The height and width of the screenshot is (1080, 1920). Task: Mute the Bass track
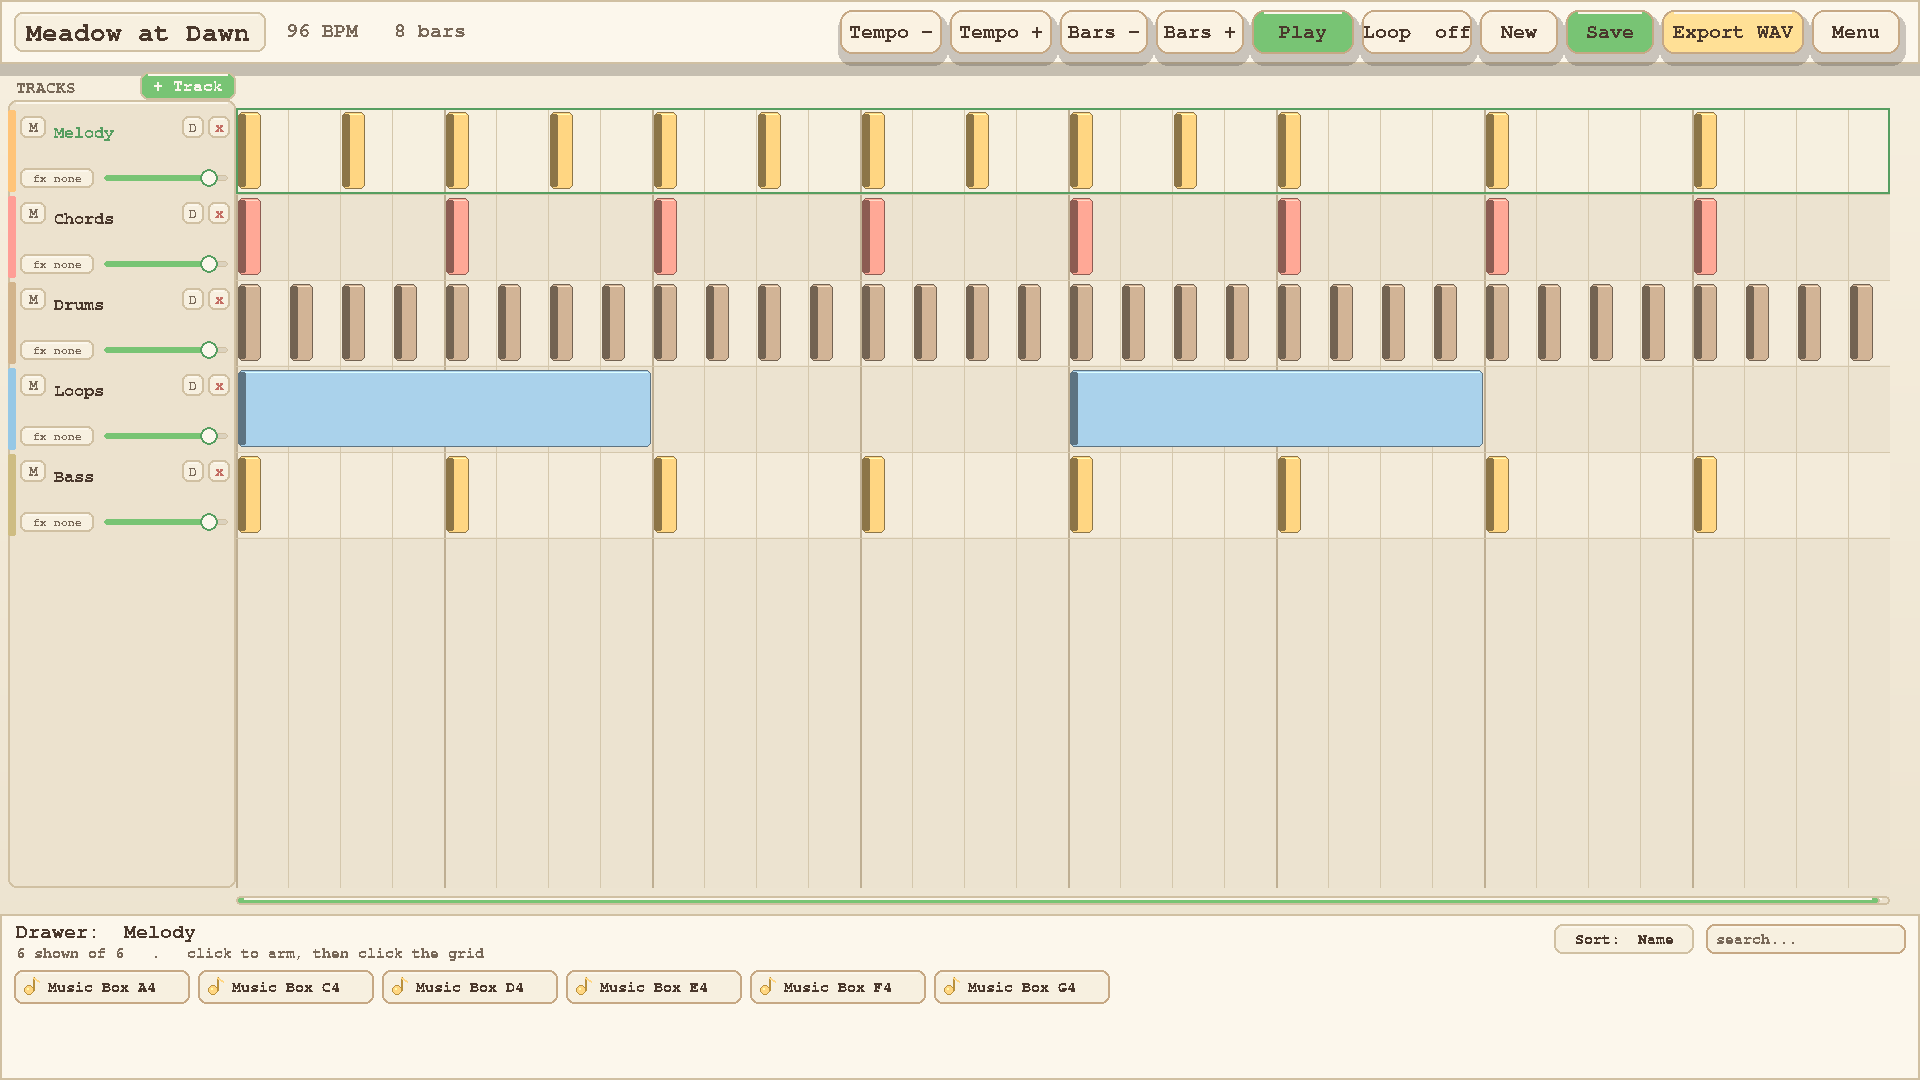[x=33, y=472]
